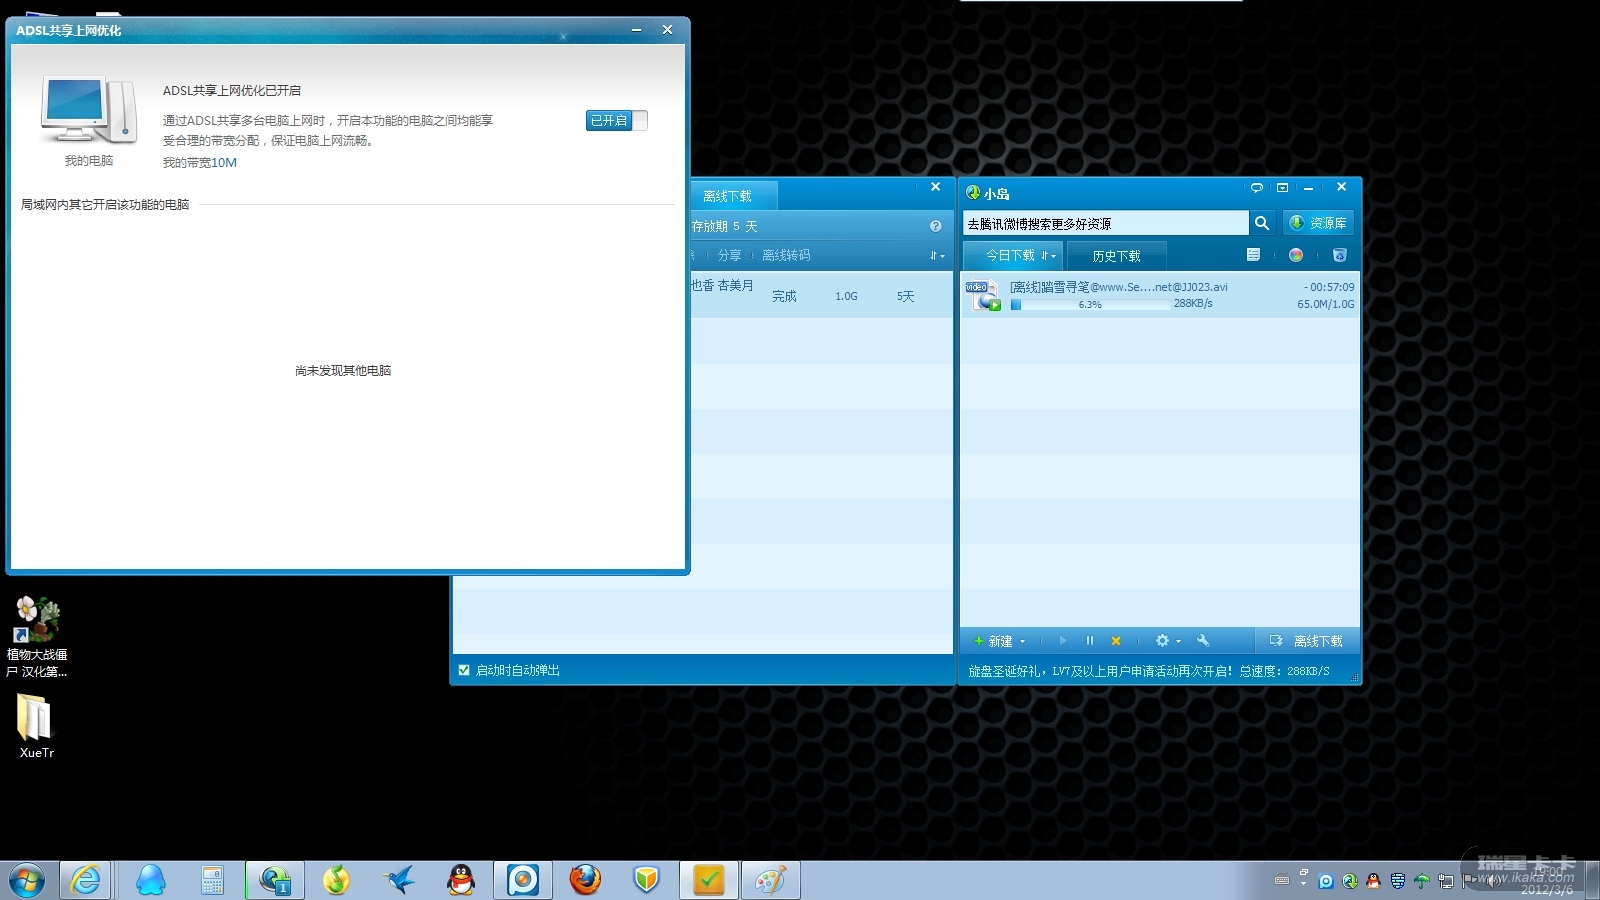Open the yellow checkmark taskbar icon

pos(709,880)
